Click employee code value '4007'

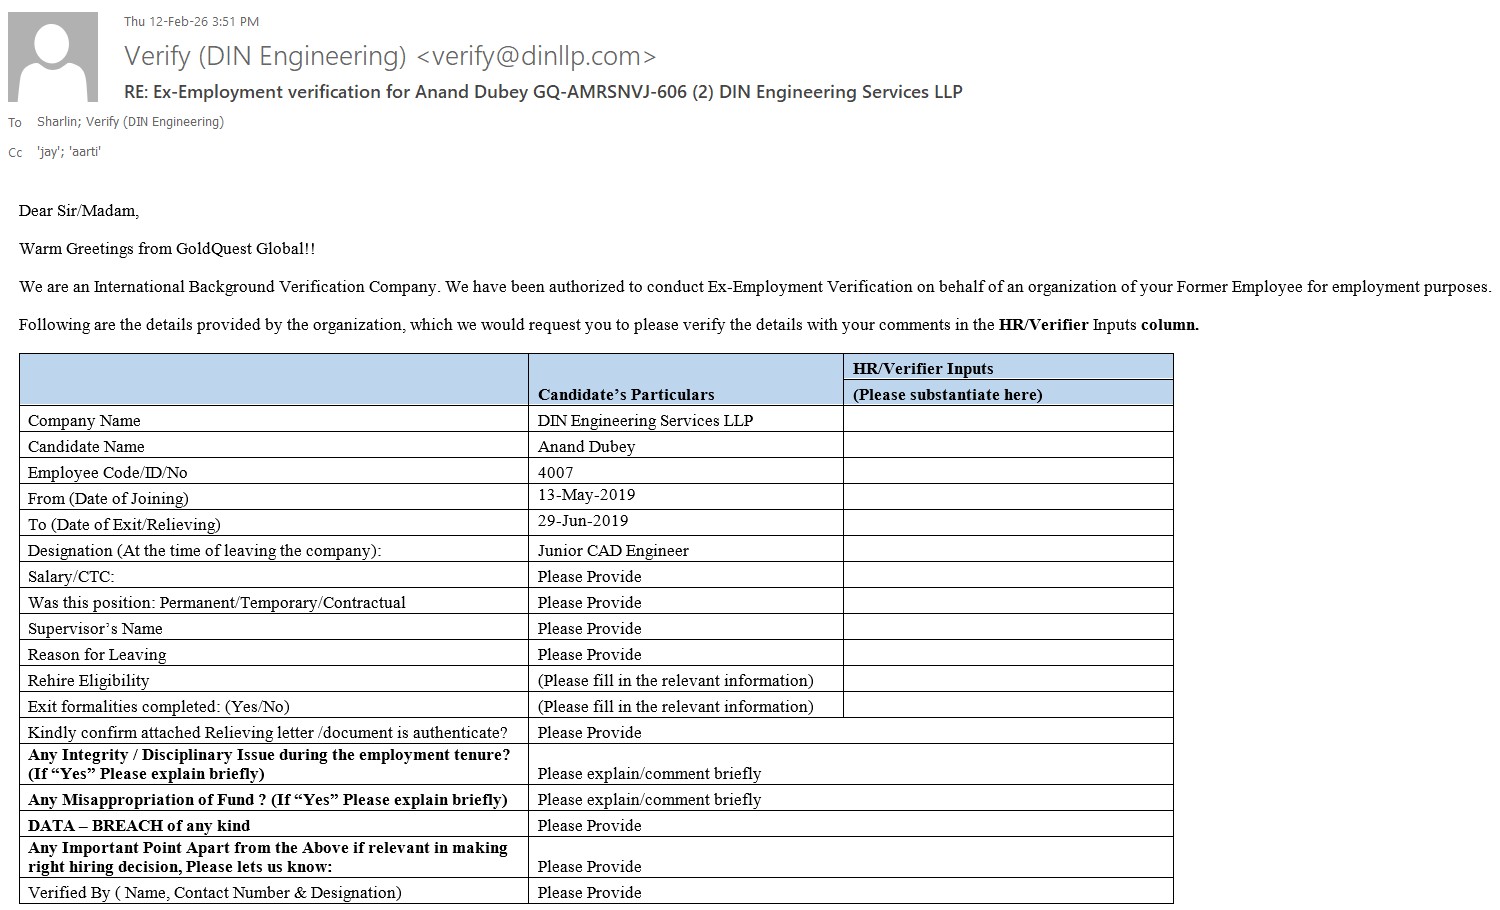[556, 472]
